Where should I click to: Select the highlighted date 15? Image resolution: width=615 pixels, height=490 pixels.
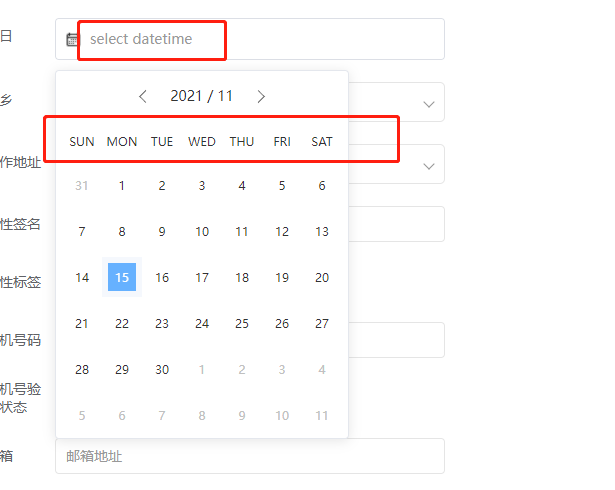point(122,277)
